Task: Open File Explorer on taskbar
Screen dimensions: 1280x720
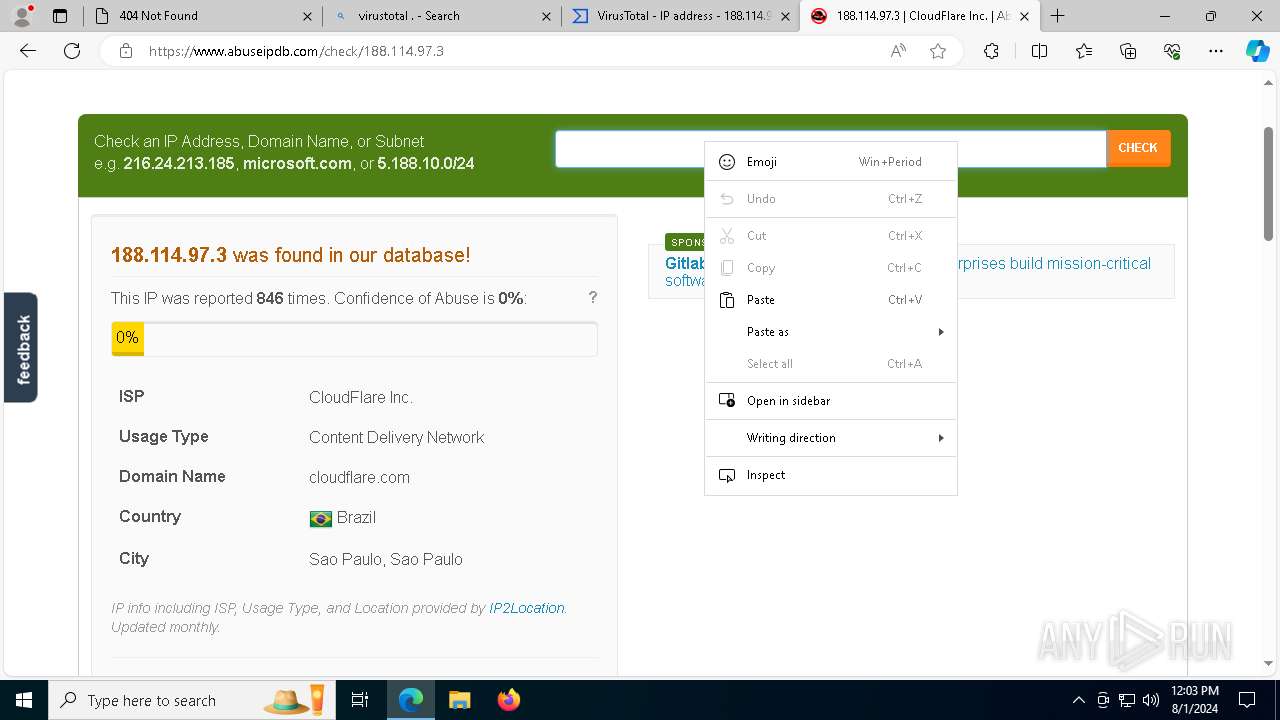Action: (459, 700)
